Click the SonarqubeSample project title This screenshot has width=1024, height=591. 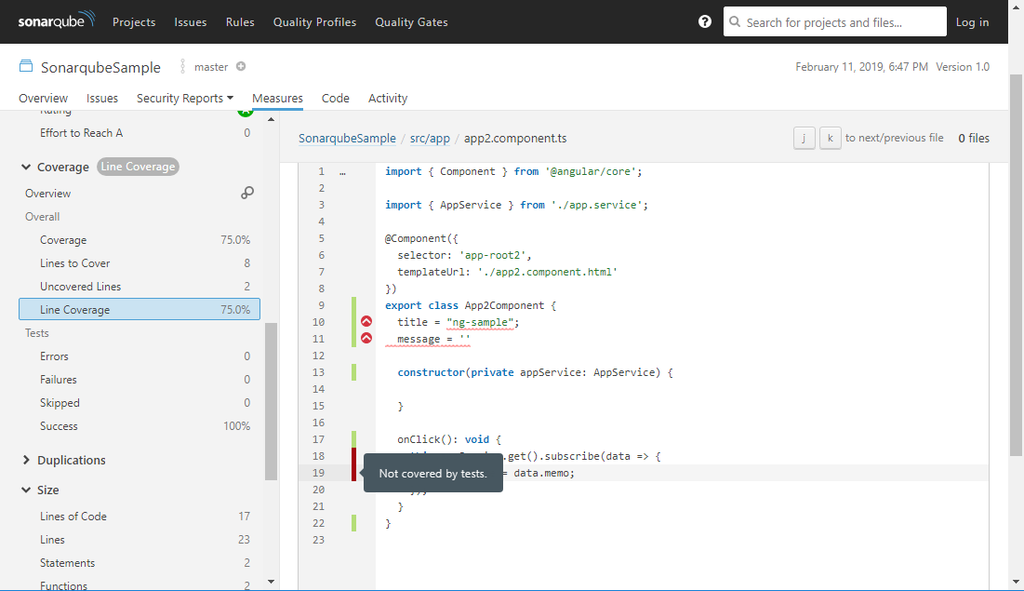click(x=101, y=67)
